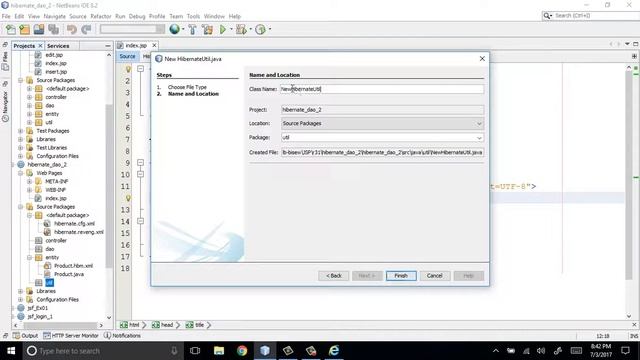This screenshot has height=360, width=640.
Task: Open the Location dropdown Source Packages
Action: pos(382,123)
